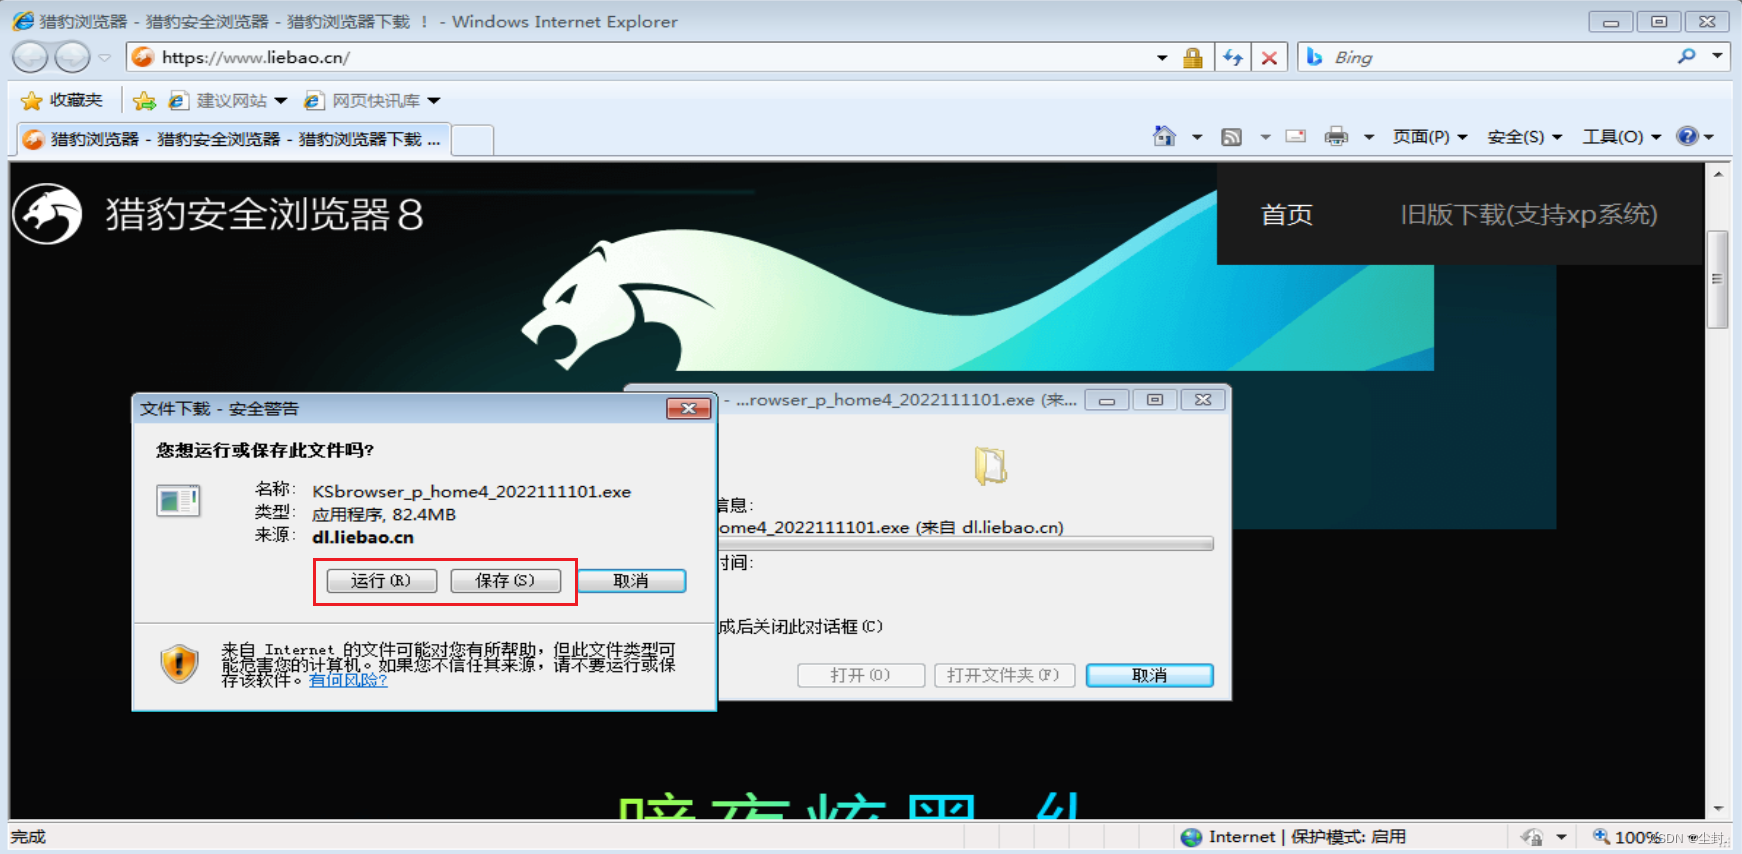Maximize the download progress window
The image size is (1742, 854).
1155,400
